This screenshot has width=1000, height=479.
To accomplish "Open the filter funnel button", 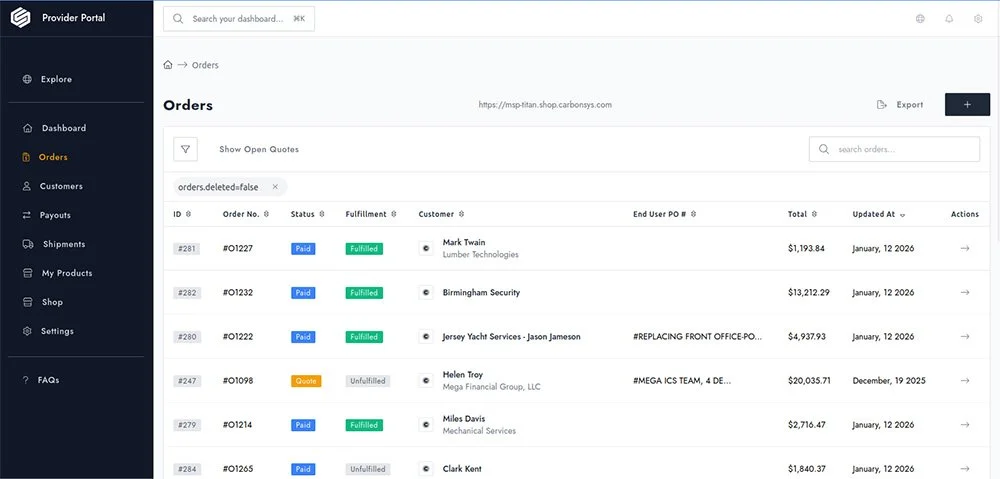I will tap(186, 149).
